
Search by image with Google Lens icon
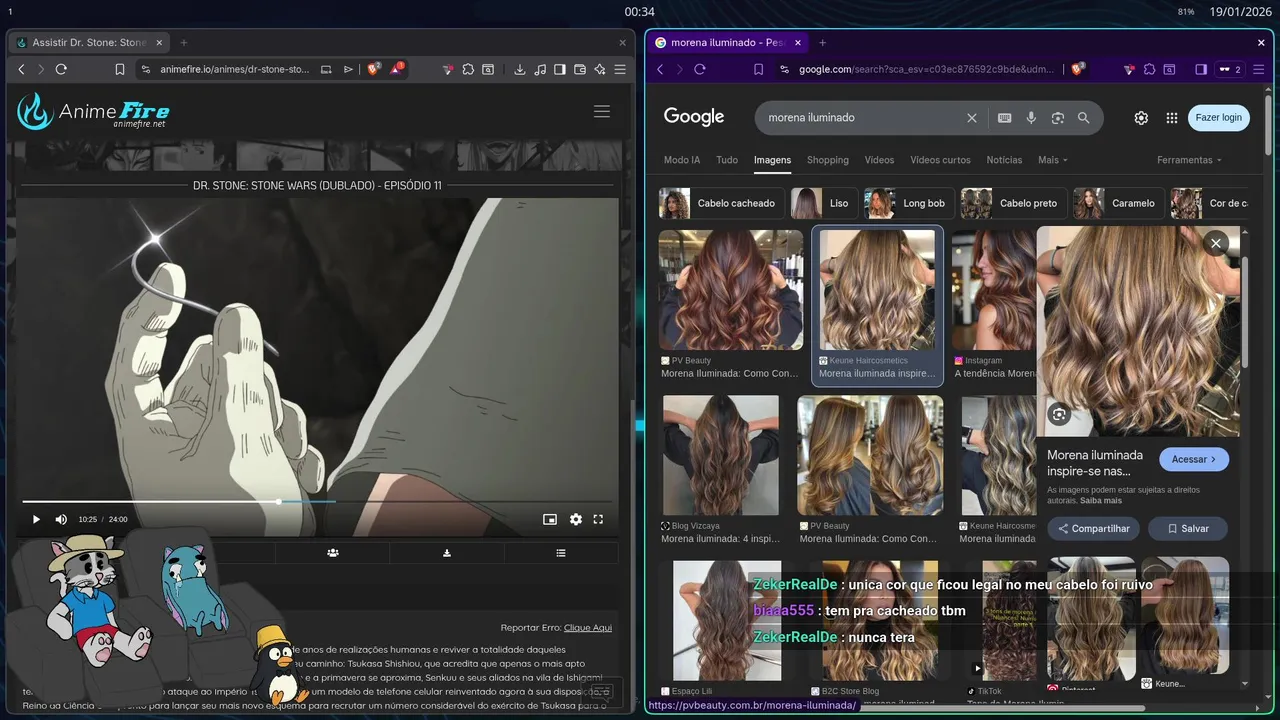coord(1057,117)
